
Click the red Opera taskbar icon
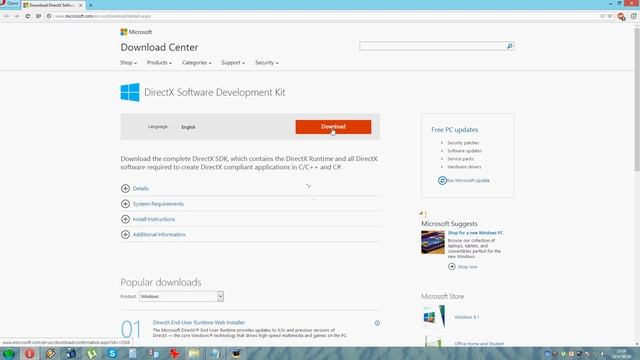29,353
